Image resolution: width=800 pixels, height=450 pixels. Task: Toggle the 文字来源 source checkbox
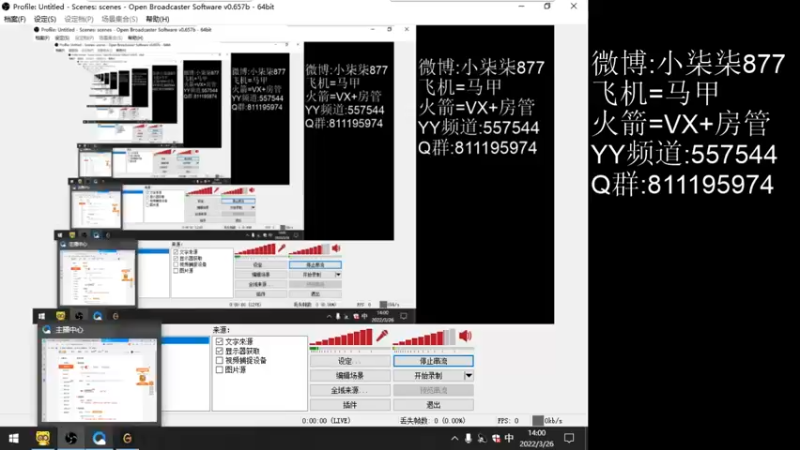219,341
